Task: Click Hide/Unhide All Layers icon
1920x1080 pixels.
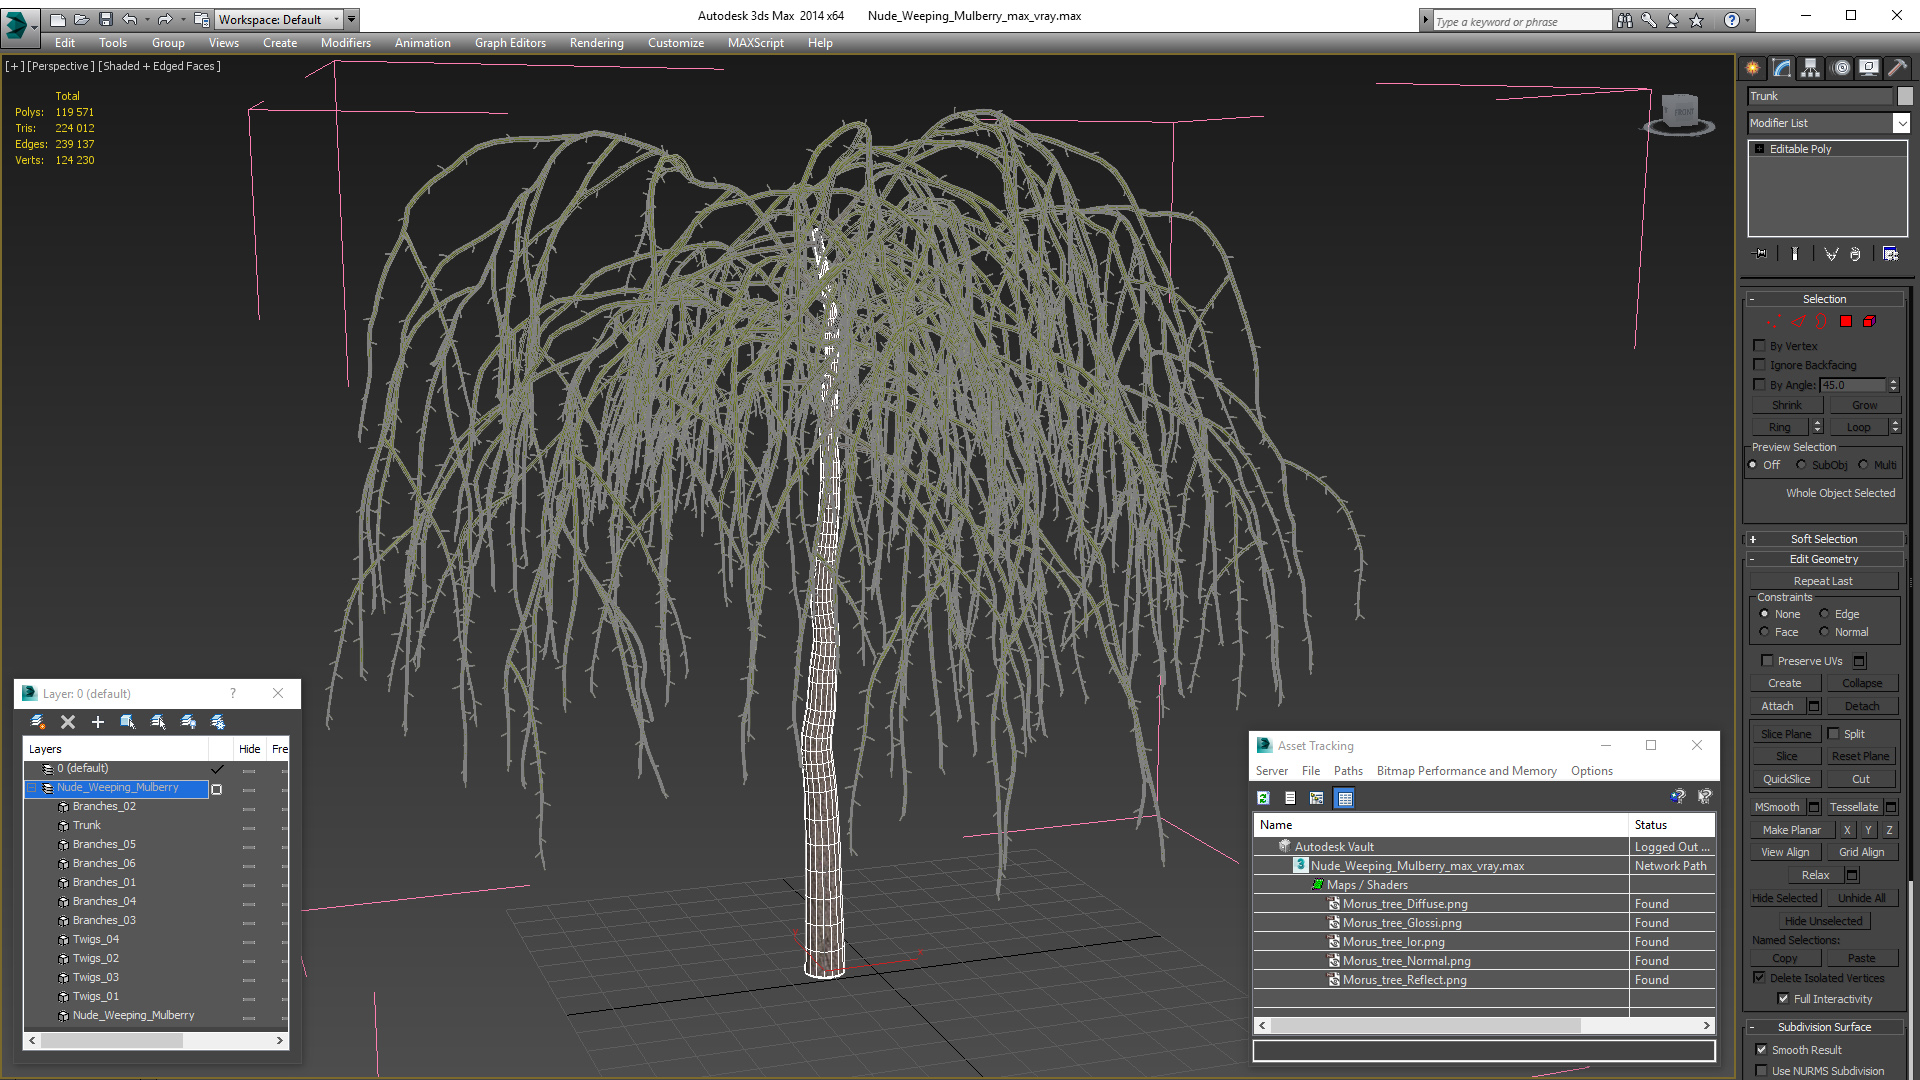Action: 188,722
